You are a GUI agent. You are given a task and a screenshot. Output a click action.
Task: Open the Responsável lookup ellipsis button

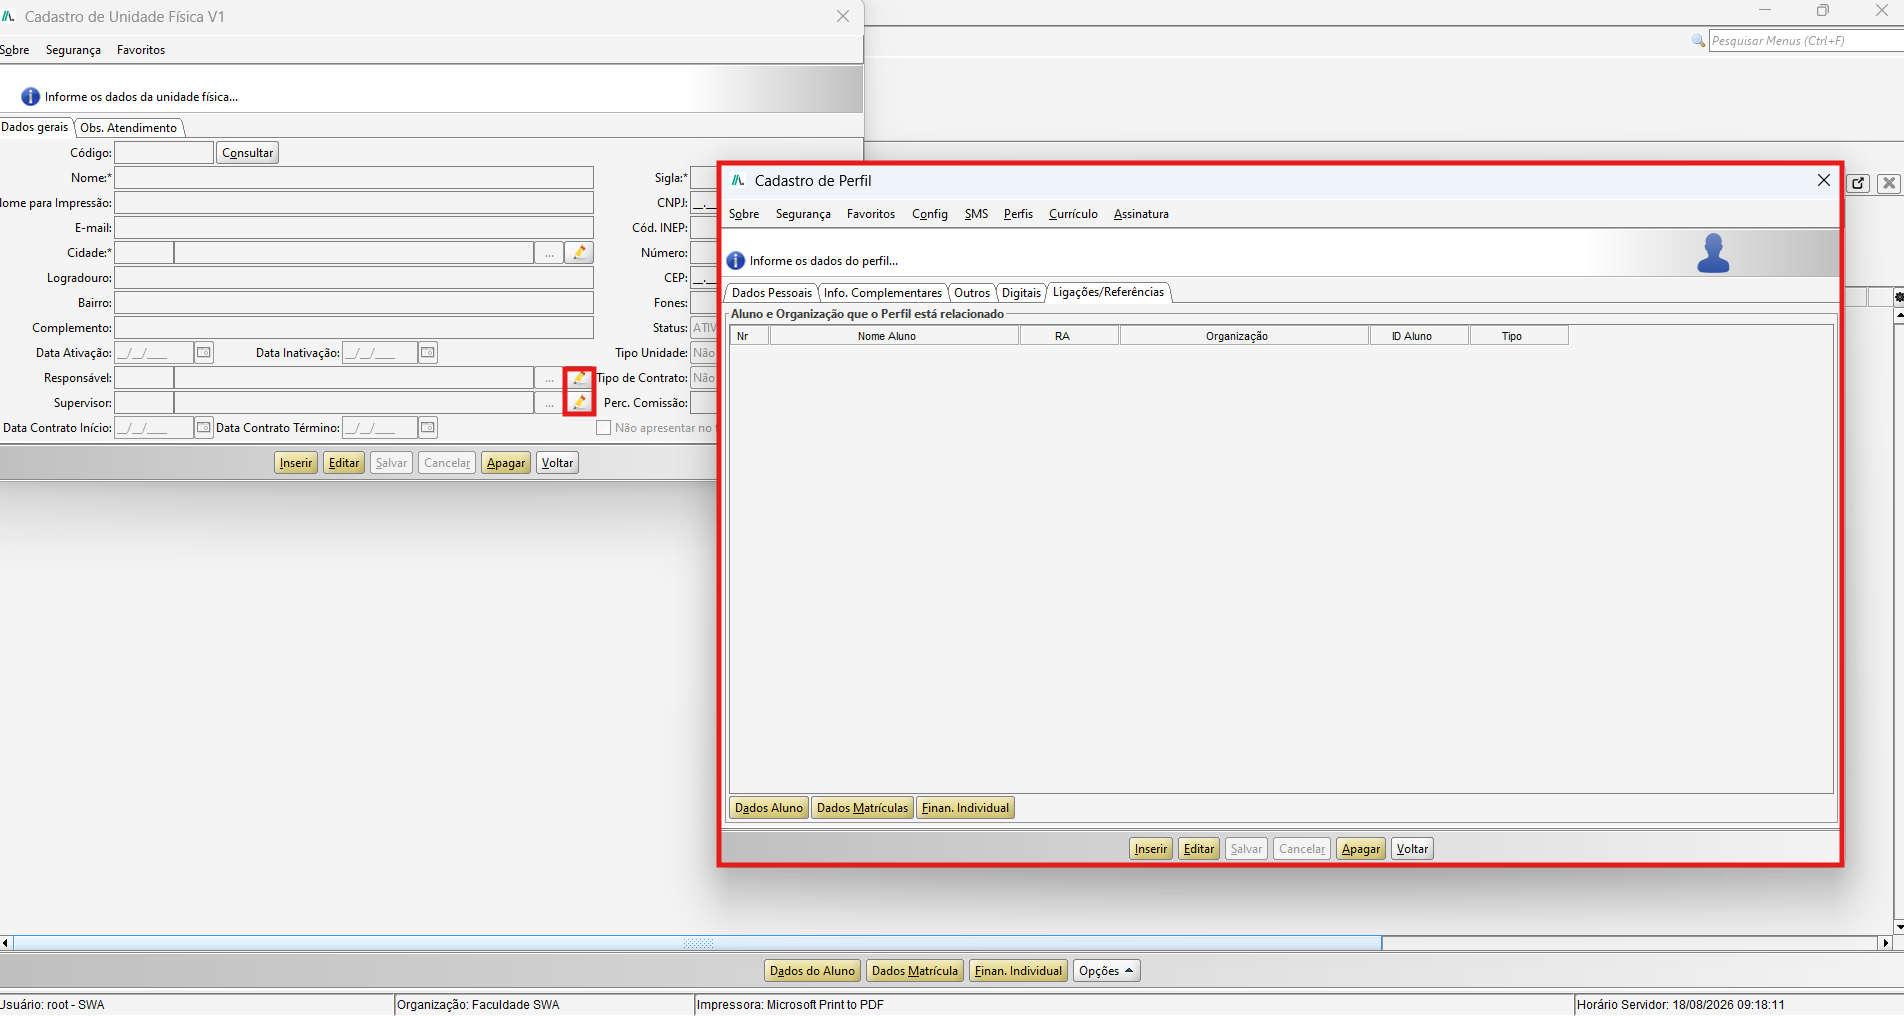549,378
